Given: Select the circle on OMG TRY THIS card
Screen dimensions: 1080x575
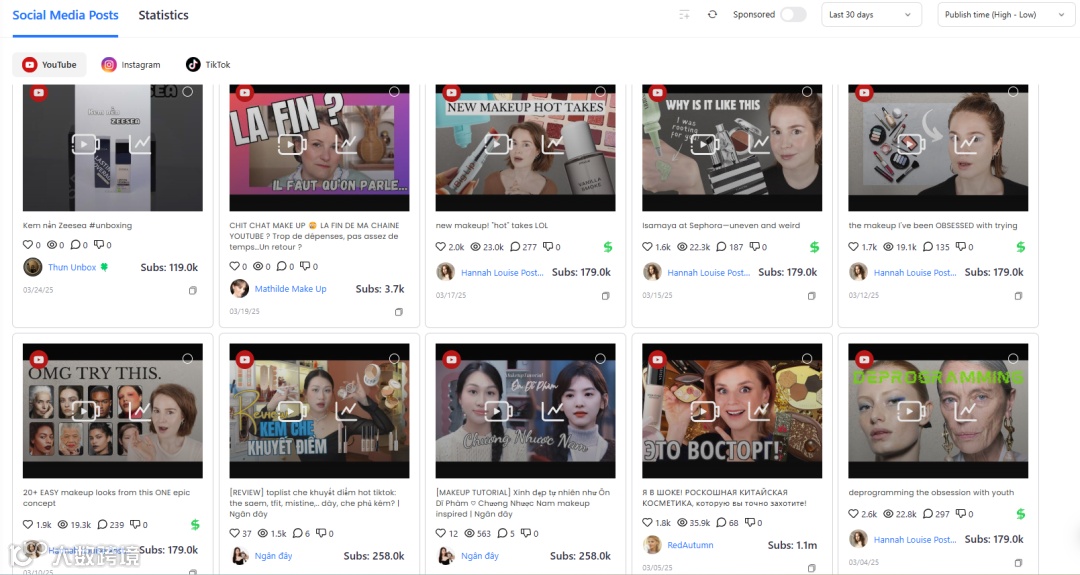Looking at the screenshot, I should point(187,359).
